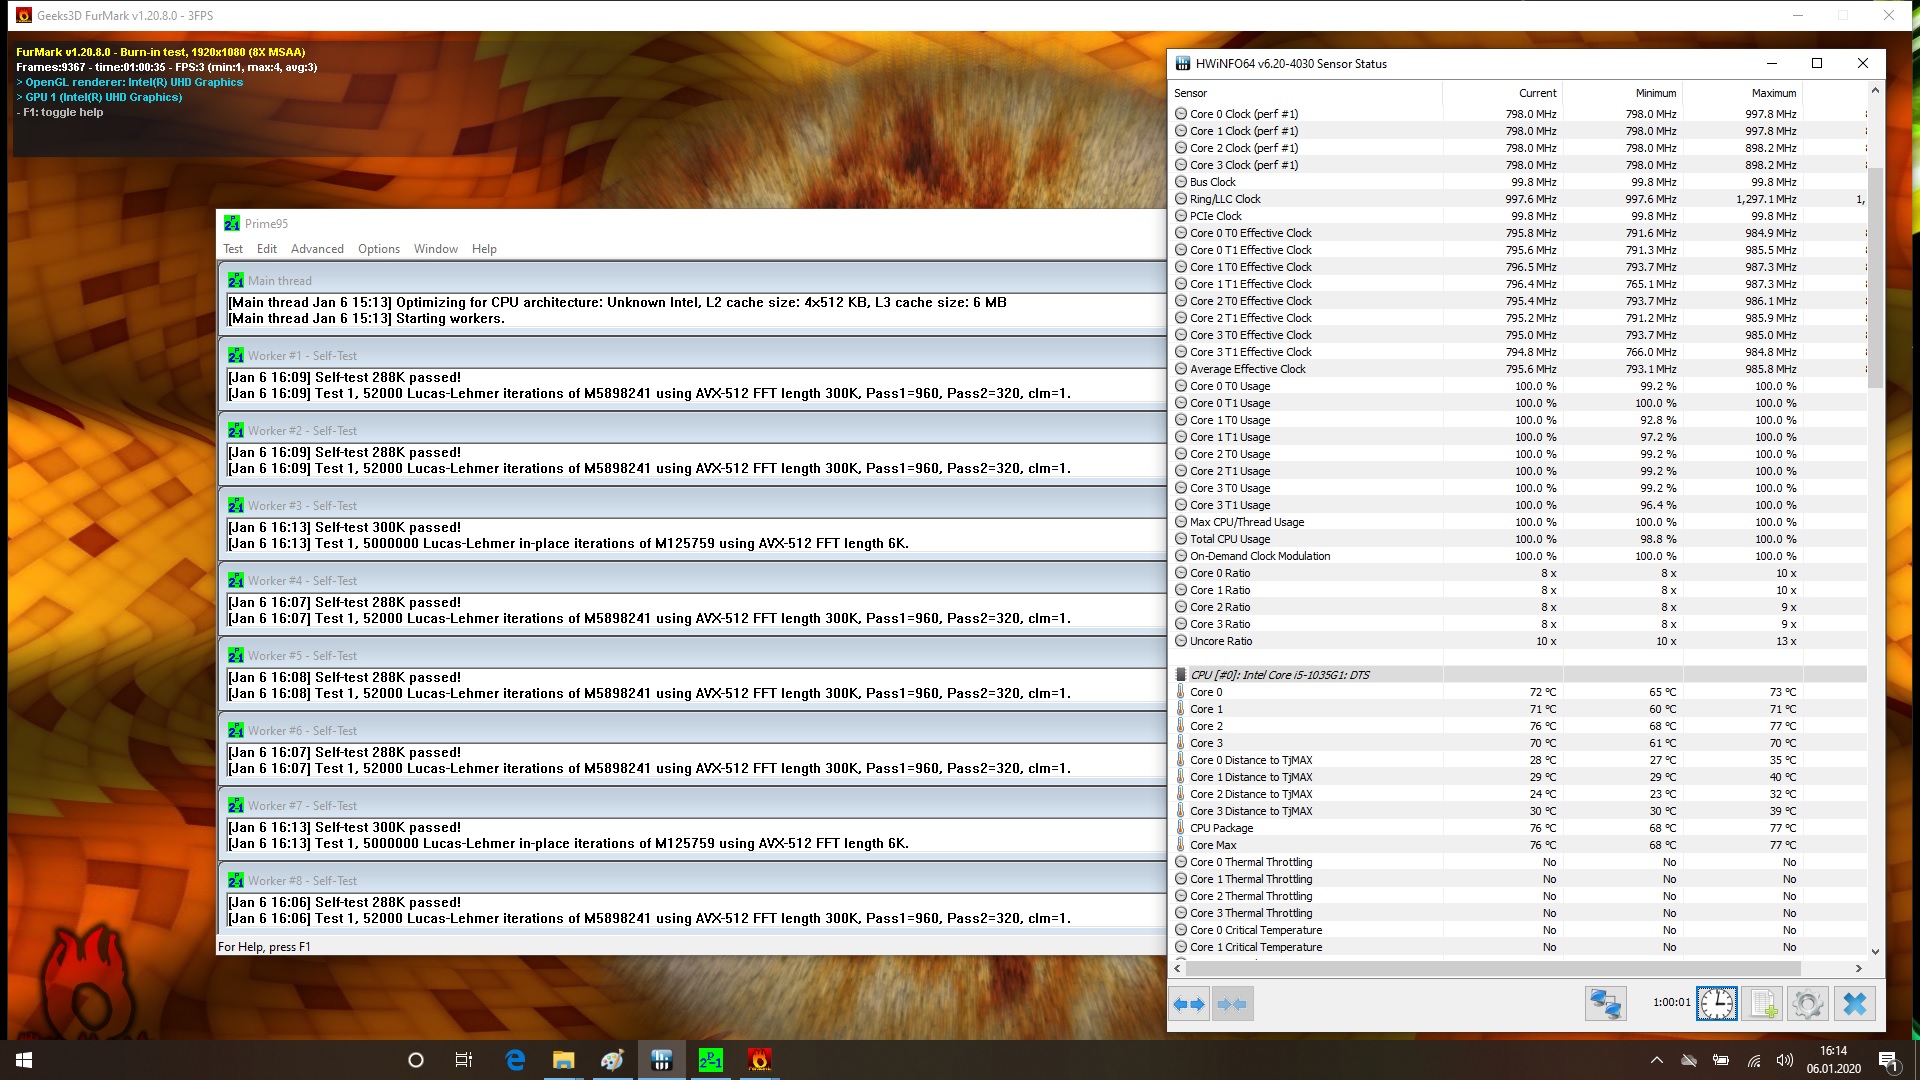Open HWiNFO sensor settings gear

[x=1807, y=1004]
